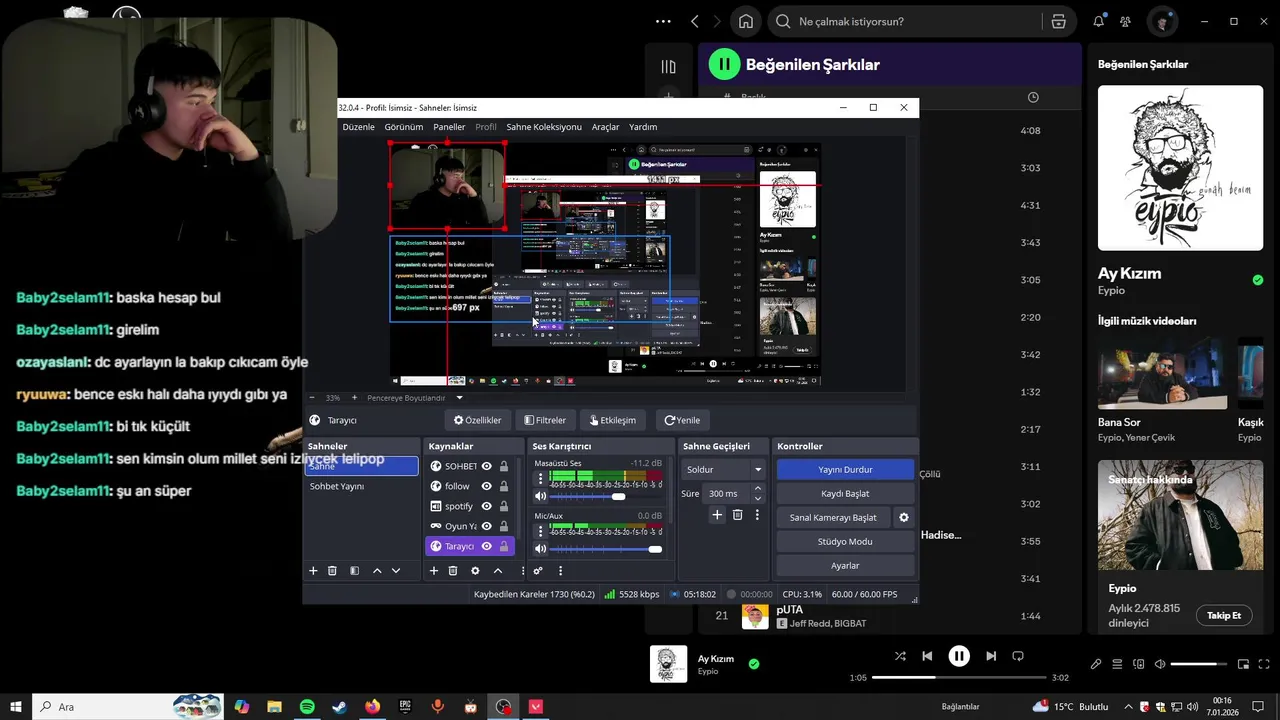The width and height of the screenshot is (1280, 720).
Task: Delete the scene using the Sahneler trash icon
Action: tap(333, 571)
